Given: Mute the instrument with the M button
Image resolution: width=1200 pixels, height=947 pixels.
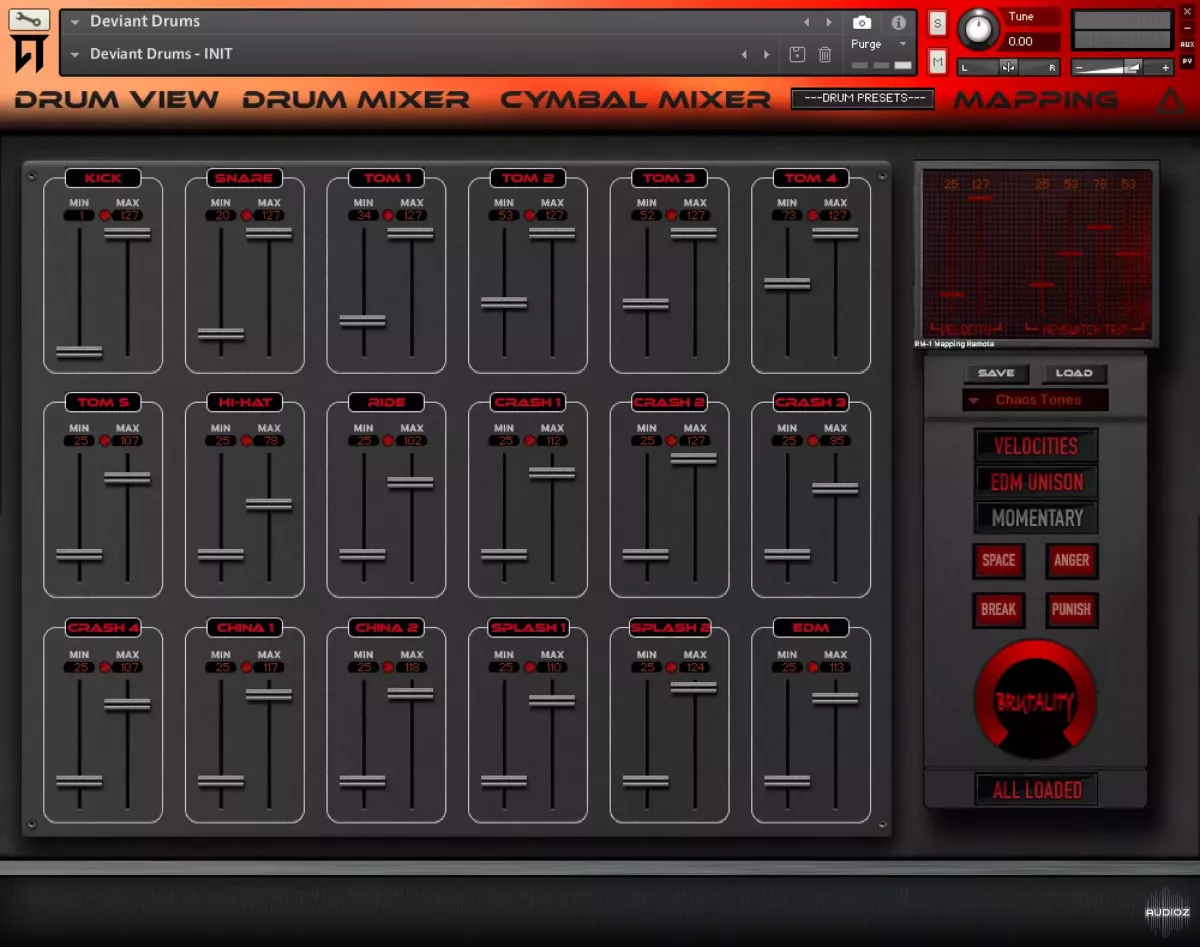Looking at the screenshot, I should tap(937, 61).
